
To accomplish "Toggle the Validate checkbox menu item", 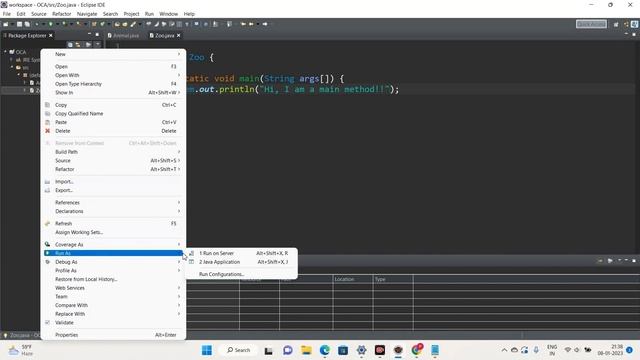I will [113, 322].
